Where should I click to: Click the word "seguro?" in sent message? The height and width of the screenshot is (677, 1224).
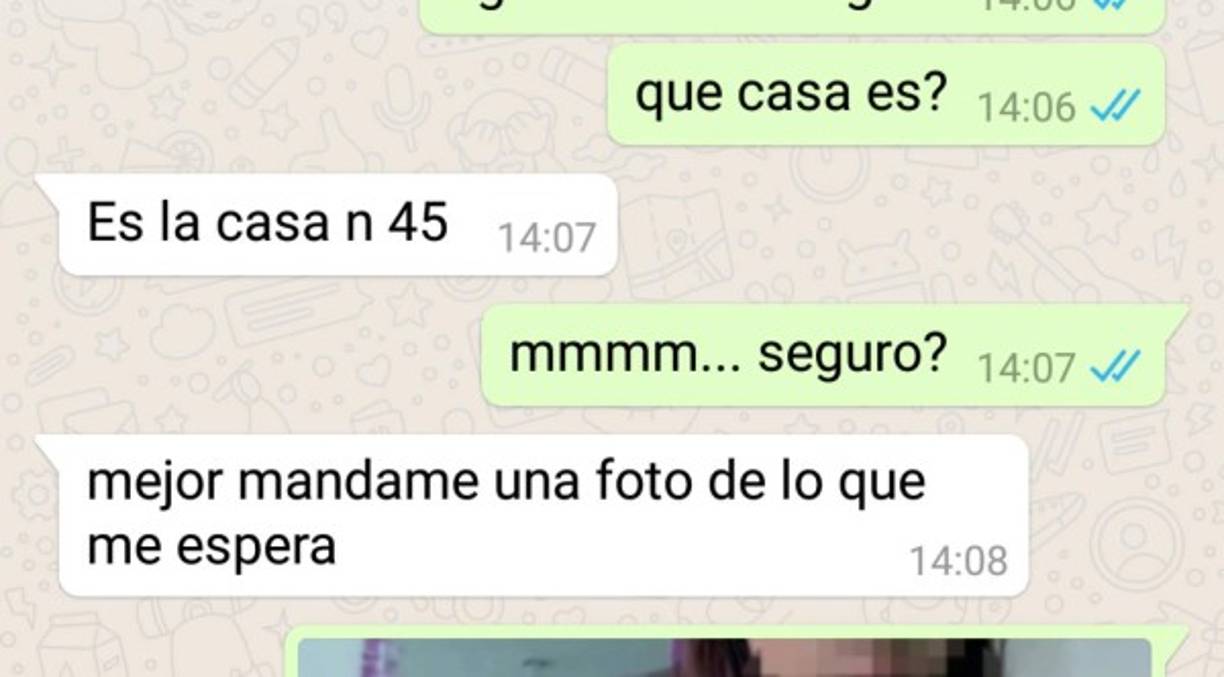coord(851,355)
